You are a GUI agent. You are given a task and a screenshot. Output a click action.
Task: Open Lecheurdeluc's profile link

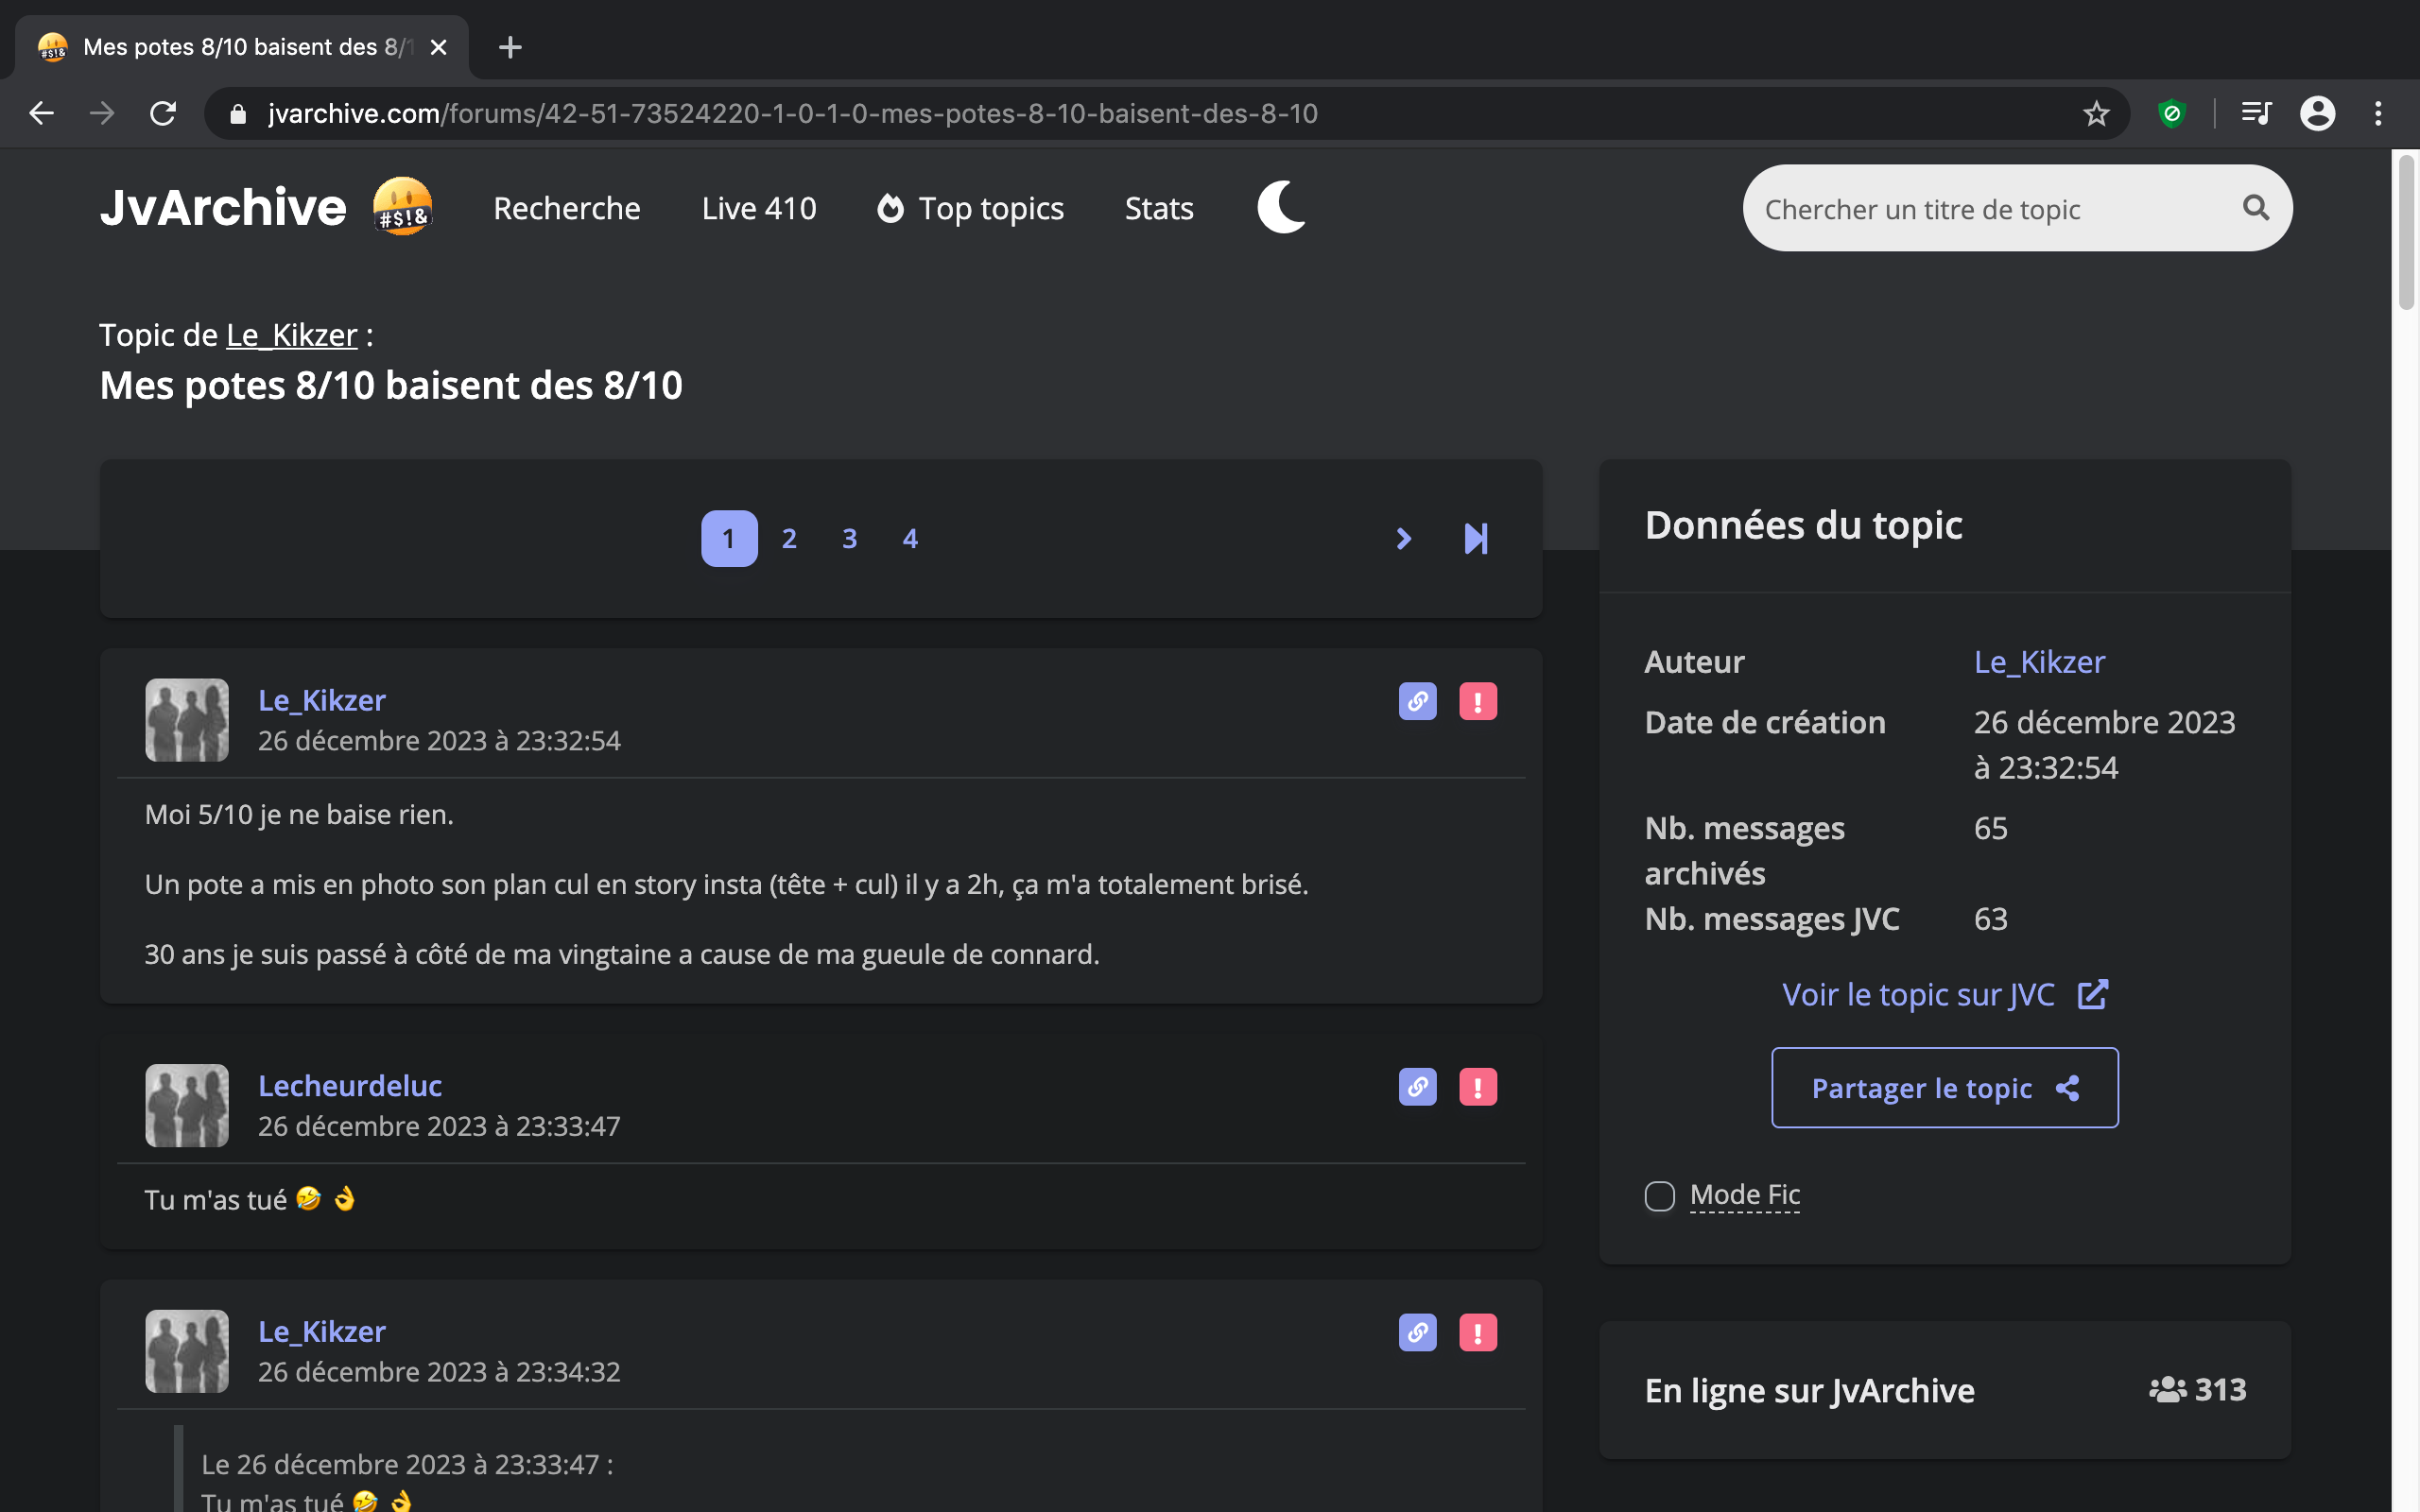point(349,1086)
